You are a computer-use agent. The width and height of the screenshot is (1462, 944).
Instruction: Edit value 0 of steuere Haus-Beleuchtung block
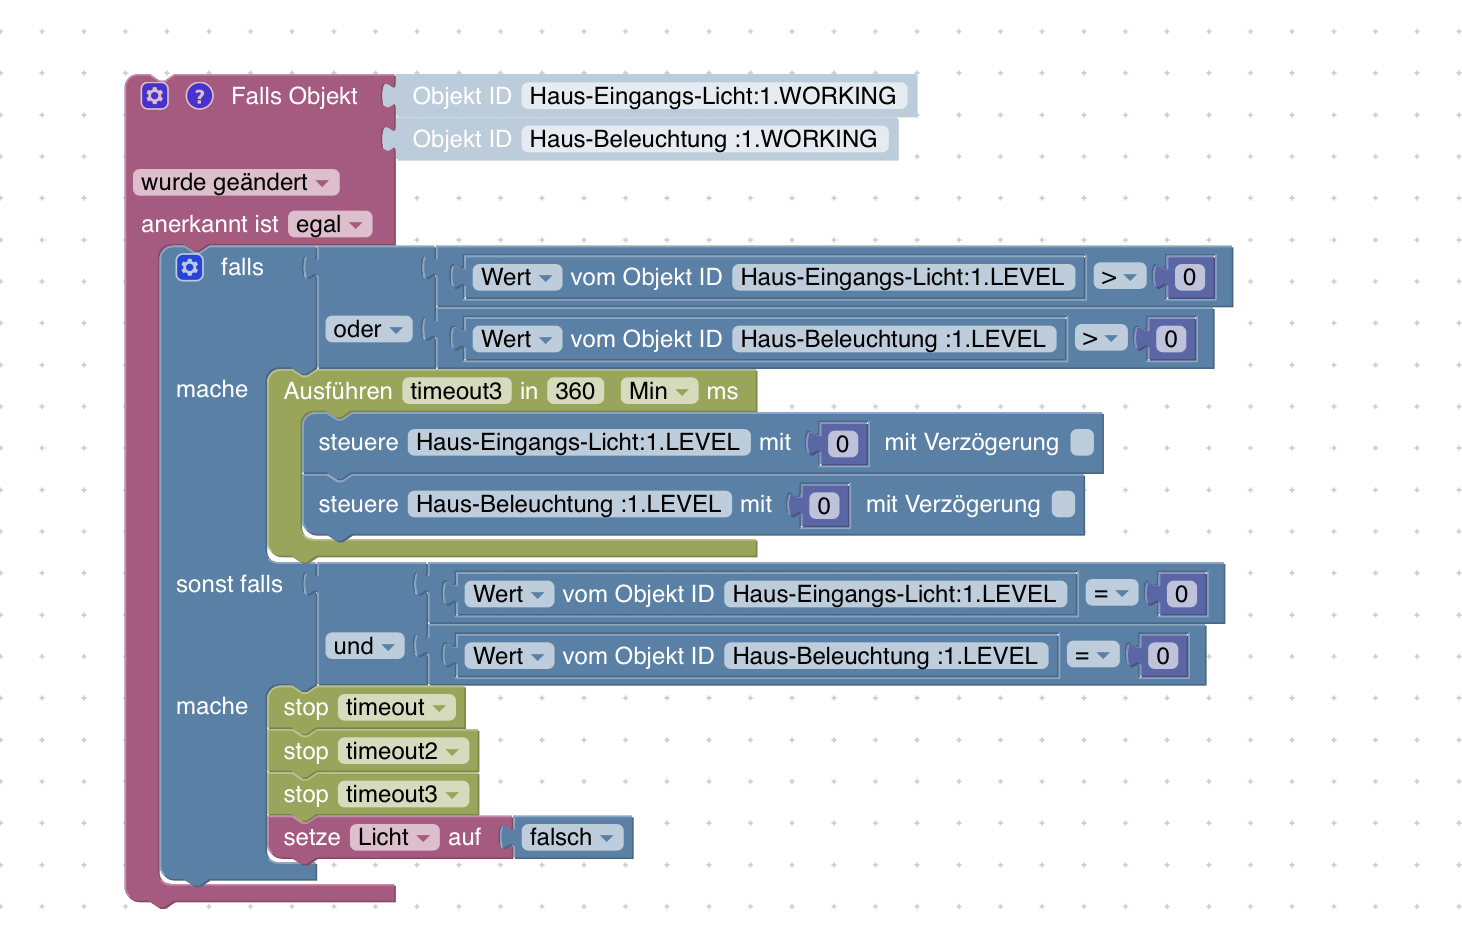(824, 505)
